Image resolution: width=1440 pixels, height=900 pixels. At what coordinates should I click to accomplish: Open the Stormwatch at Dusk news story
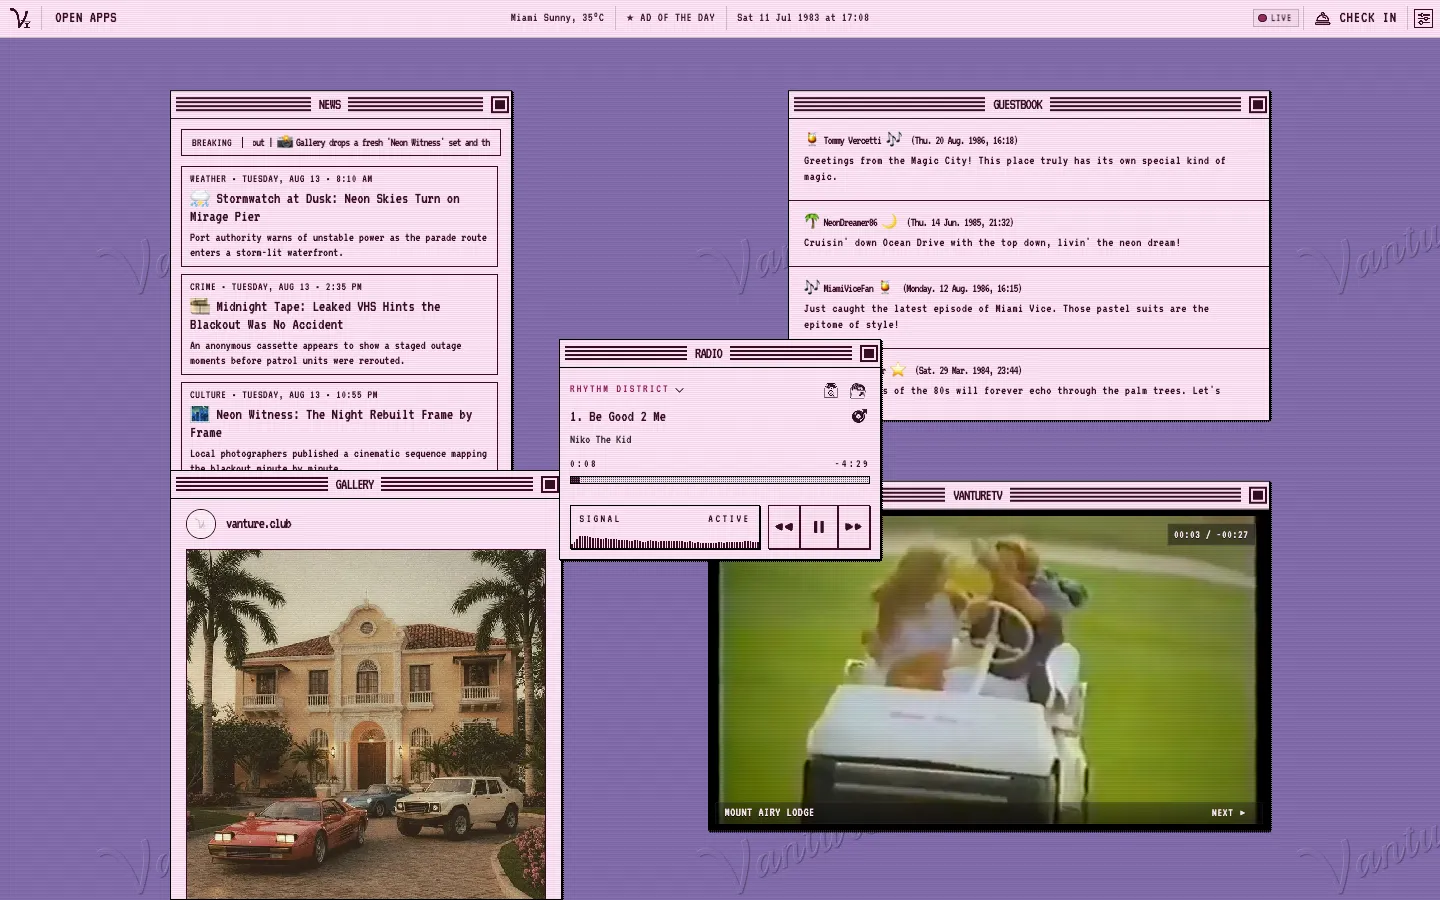point(339,216)
